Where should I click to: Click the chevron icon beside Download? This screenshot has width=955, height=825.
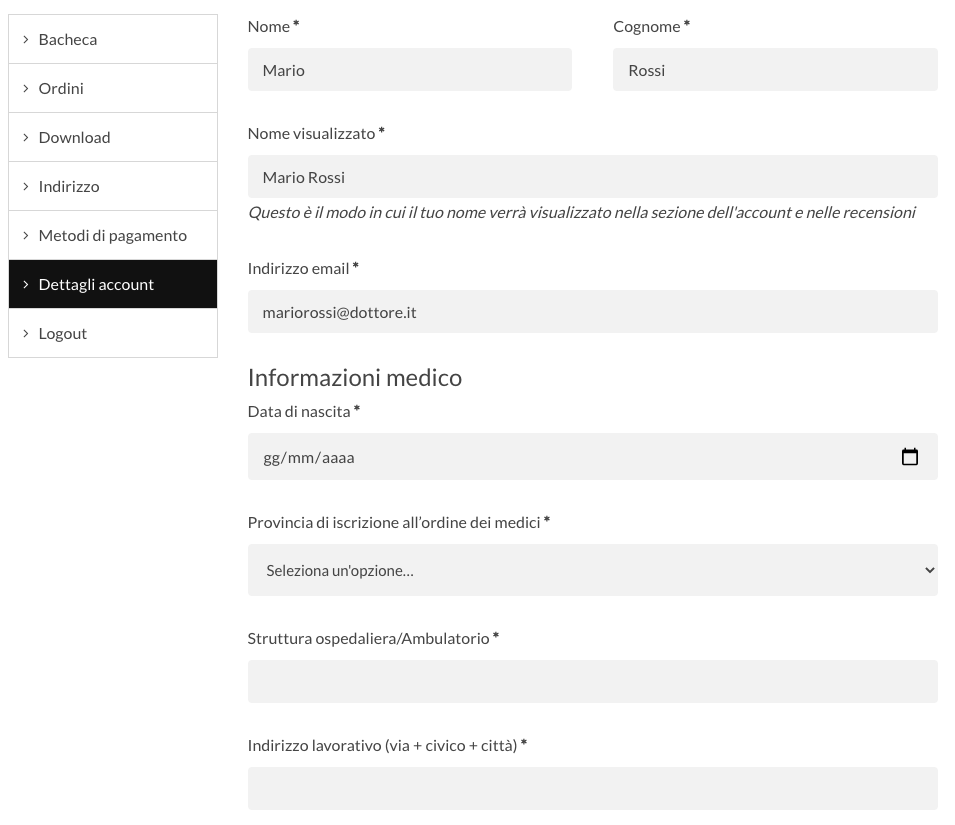tap(26, 137)
